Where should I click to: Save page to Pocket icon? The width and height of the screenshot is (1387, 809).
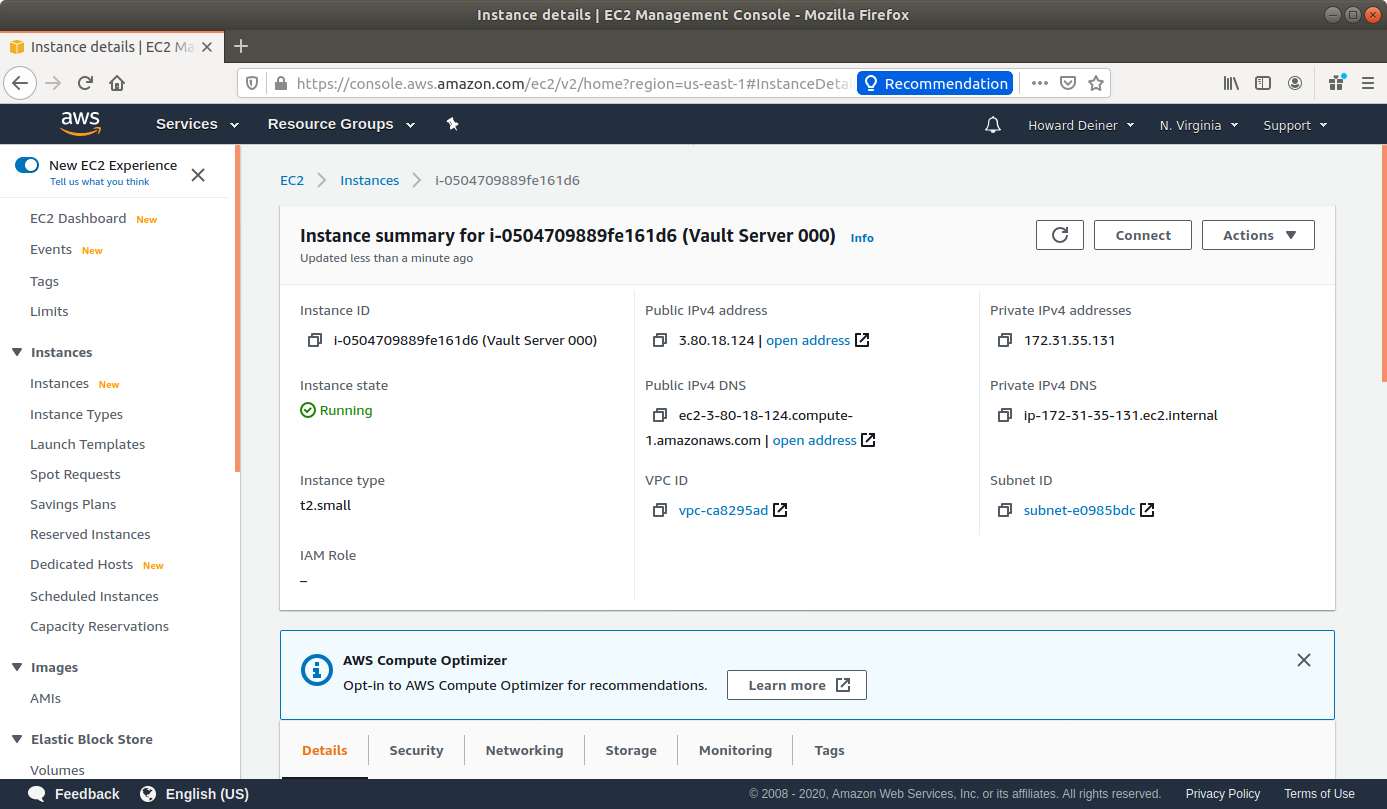point(1068,83)
